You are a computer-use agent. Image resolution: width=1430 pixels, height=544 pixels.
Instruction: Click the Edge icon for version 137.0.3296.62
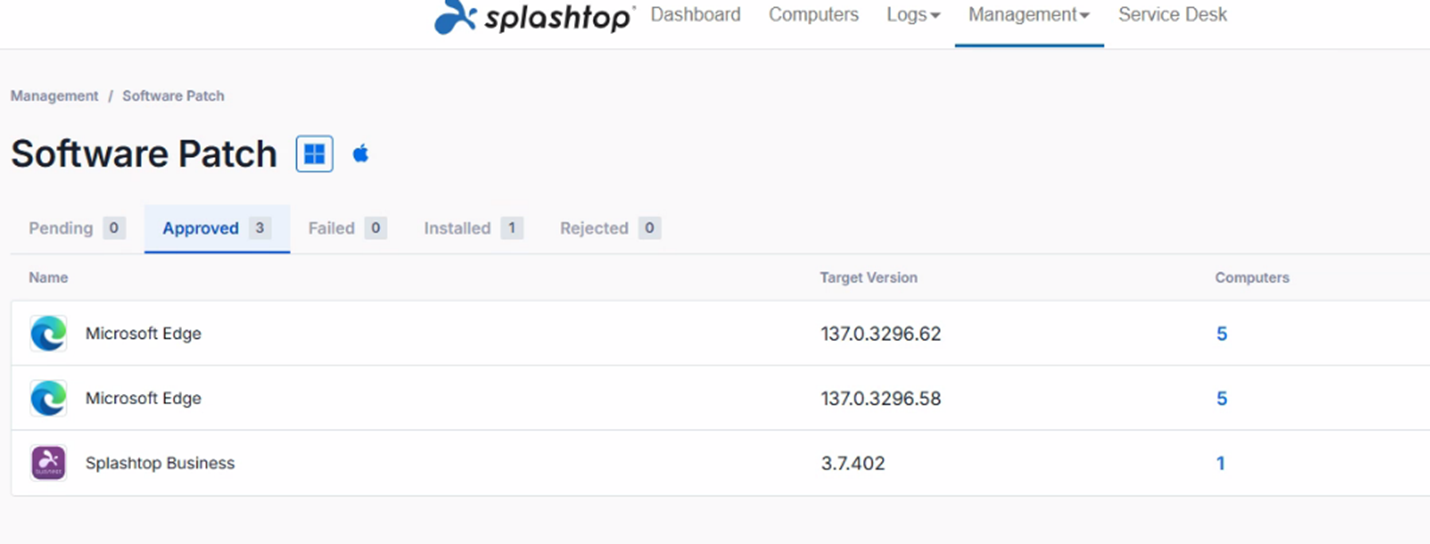pos(48,334)
